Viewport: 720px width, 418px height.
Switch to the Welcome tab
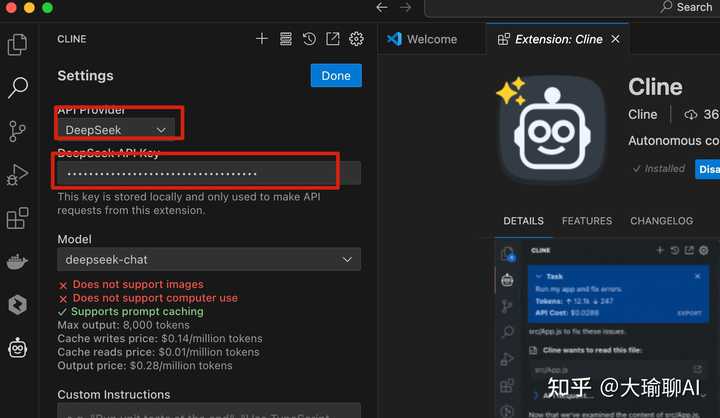pyautogui.click(x=422, y=40)
